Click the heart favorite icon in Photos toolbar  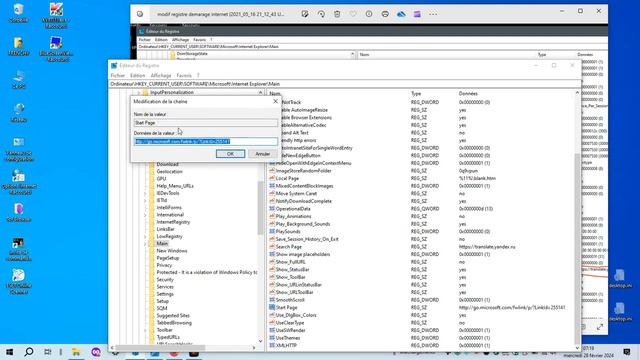pyautogui.click(x=353, y=14)
